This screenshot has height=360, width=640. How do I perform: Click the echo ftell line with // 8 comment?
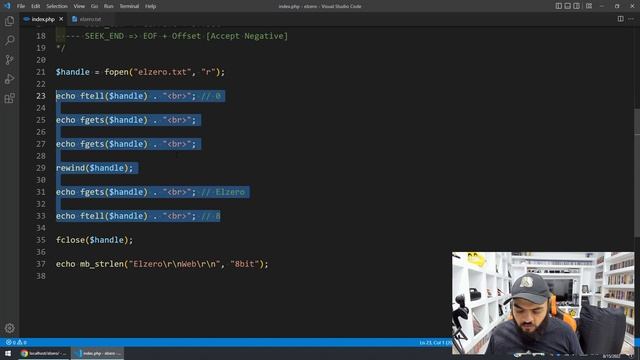[x=138, y=216]
